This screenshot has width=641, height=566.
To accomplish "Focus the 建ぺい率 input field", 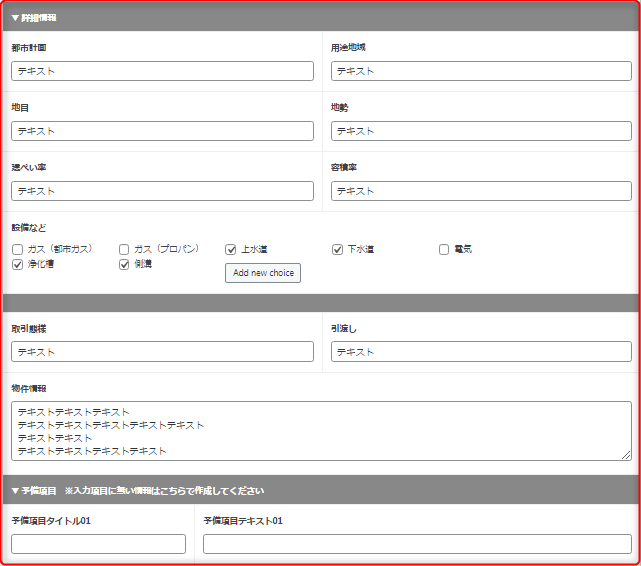I will pyautogui.click(x=162, y=191).
